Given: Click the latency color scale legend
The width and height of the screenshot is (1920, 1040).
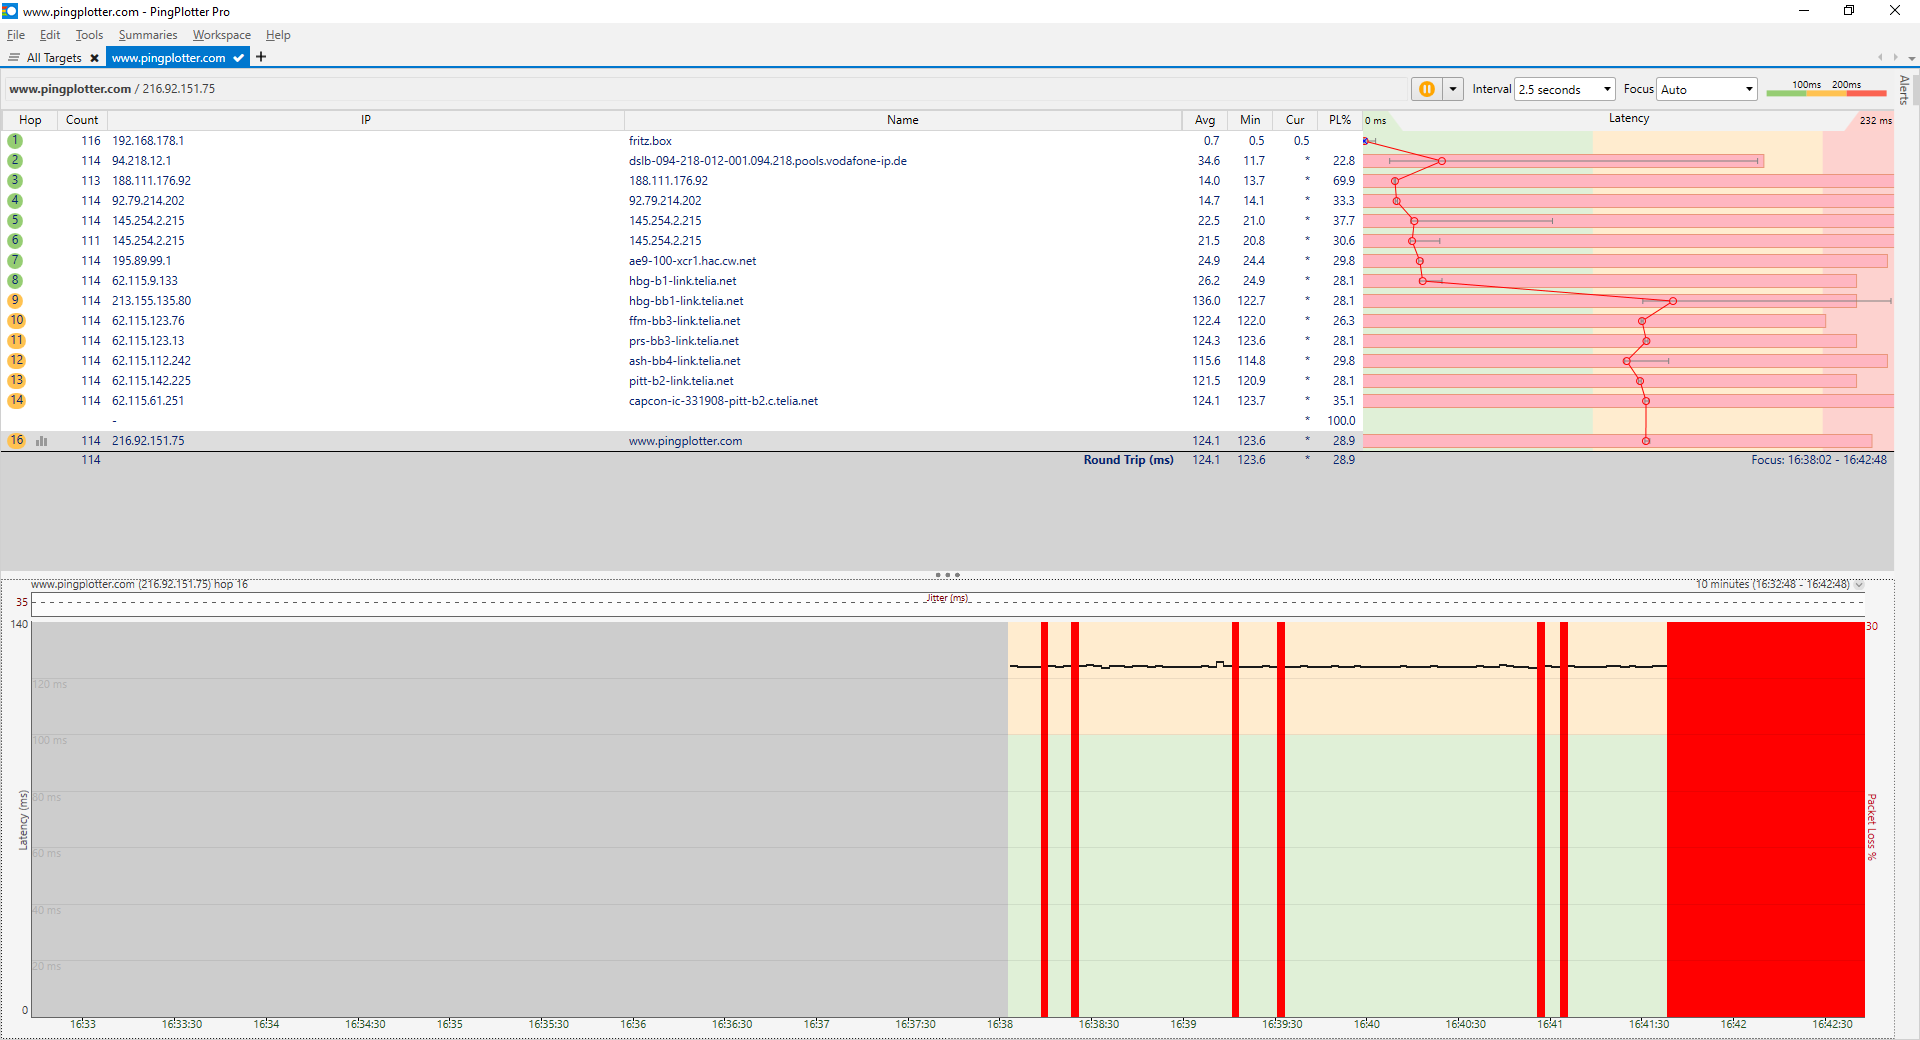Looking at the screenshot, I should [x=1826, y=89].
